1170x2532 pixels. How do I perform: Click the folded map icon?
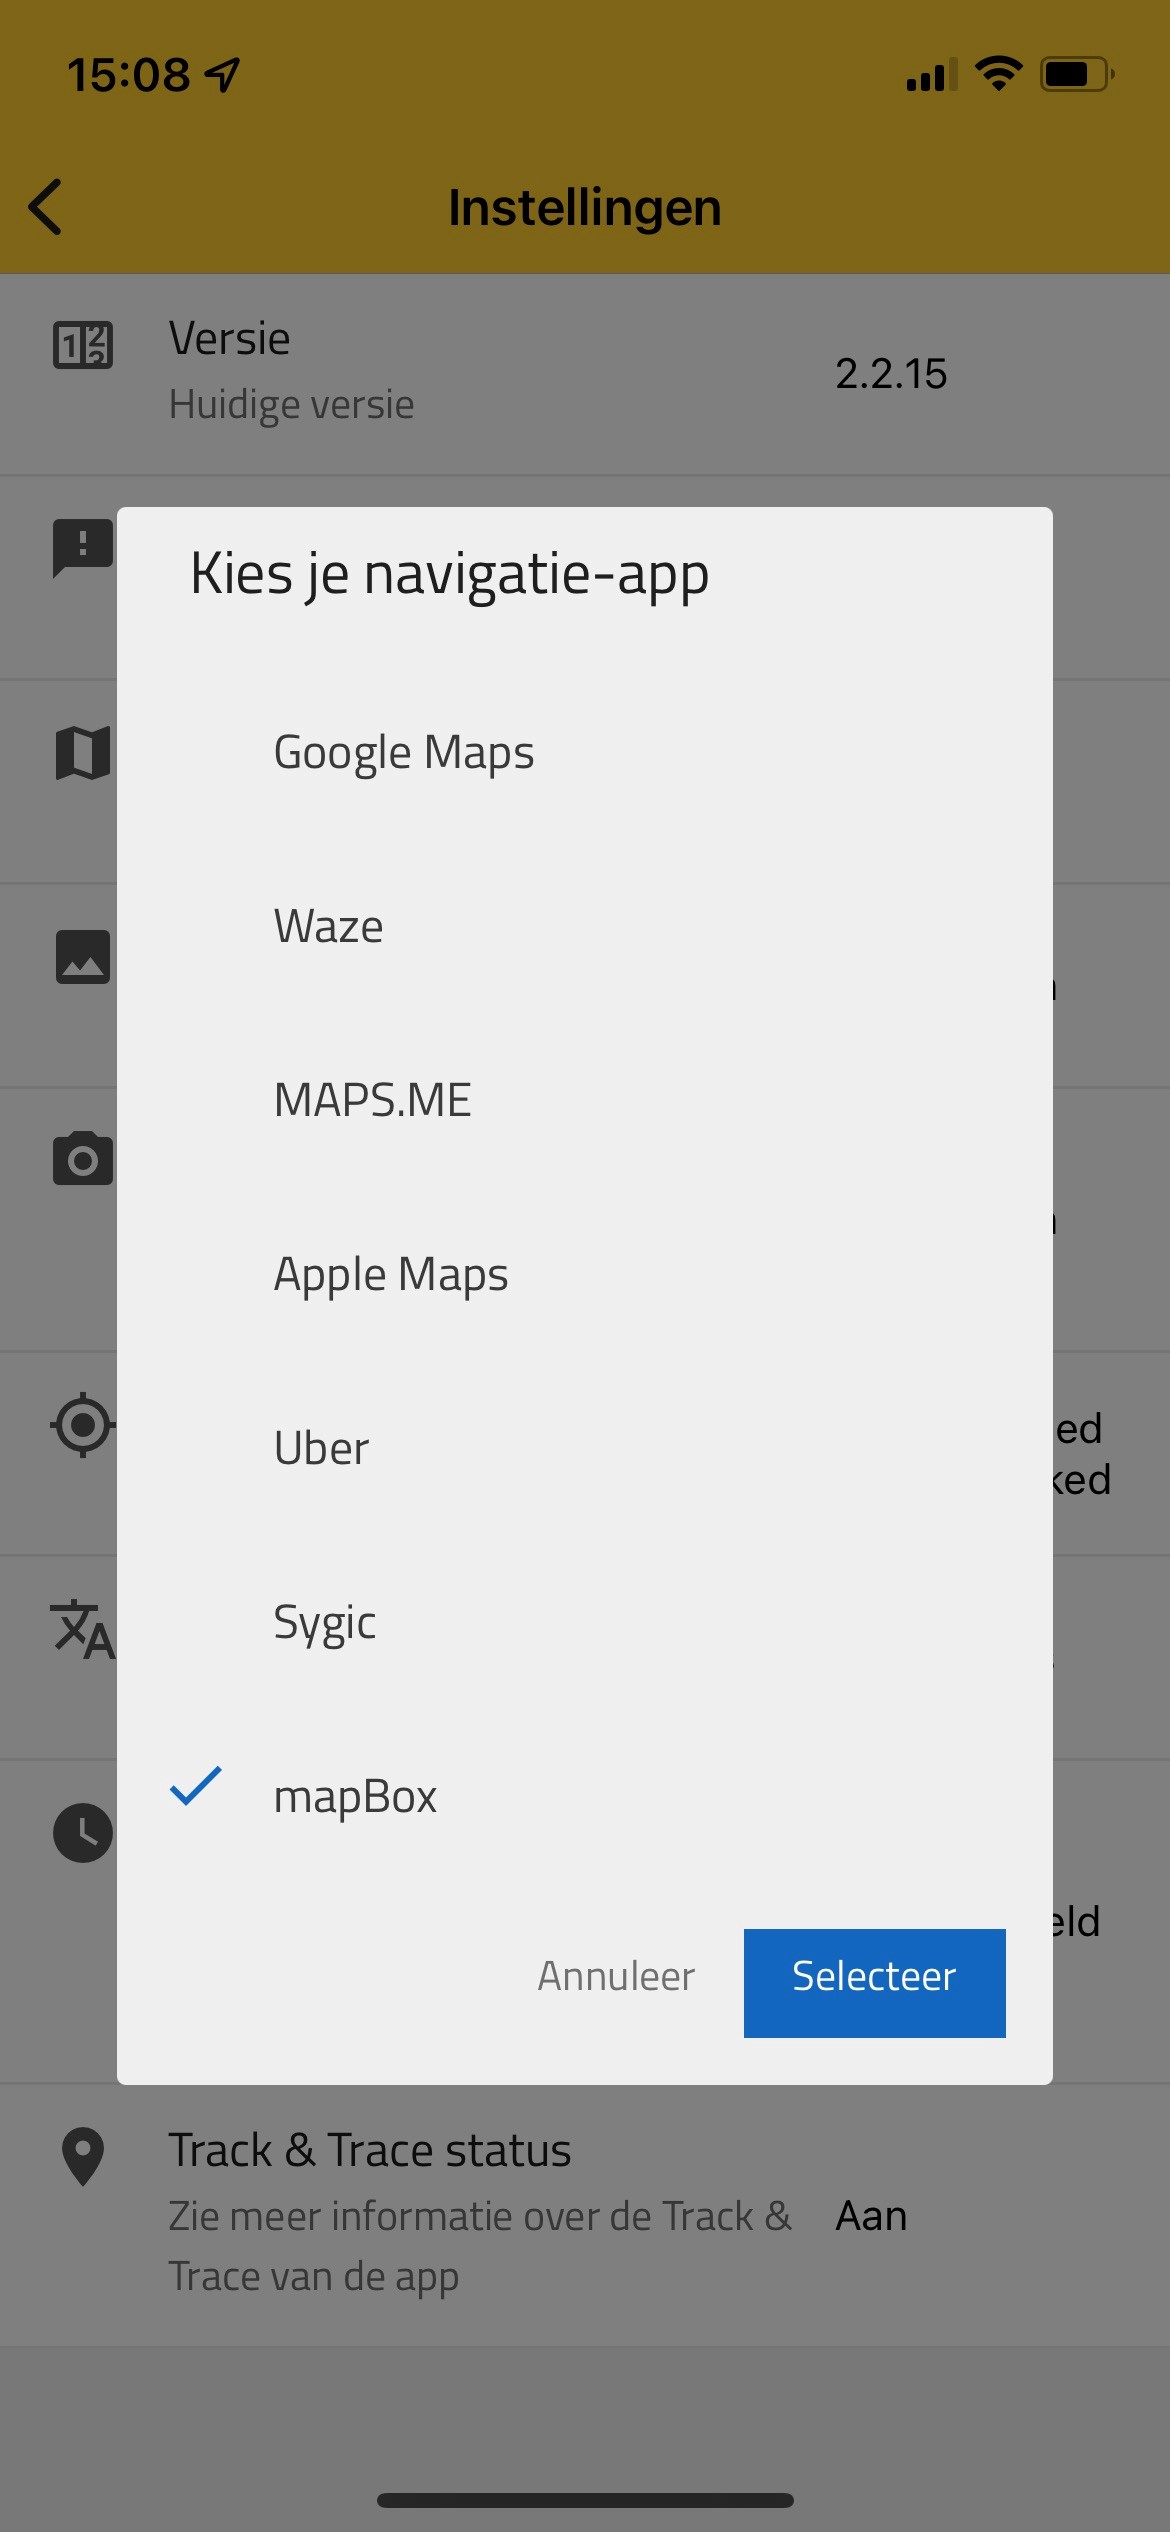(83, 753)
